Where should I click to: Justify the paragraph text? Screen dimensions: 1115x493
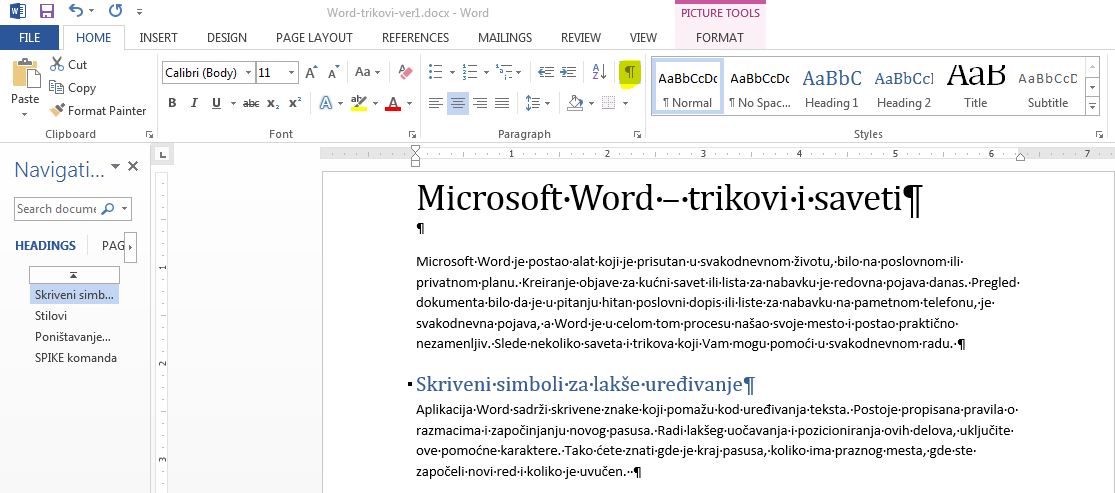(x=502, y=104)
